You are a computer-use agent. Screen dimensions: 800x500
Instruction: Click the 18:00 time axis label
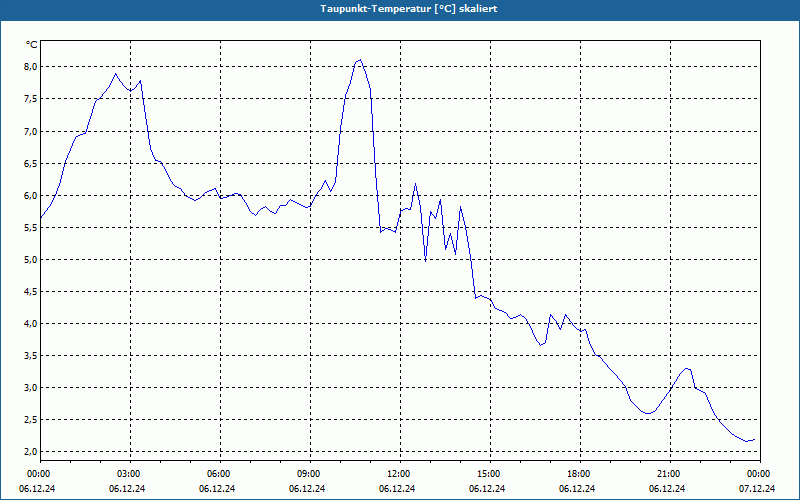pos(580,474)
